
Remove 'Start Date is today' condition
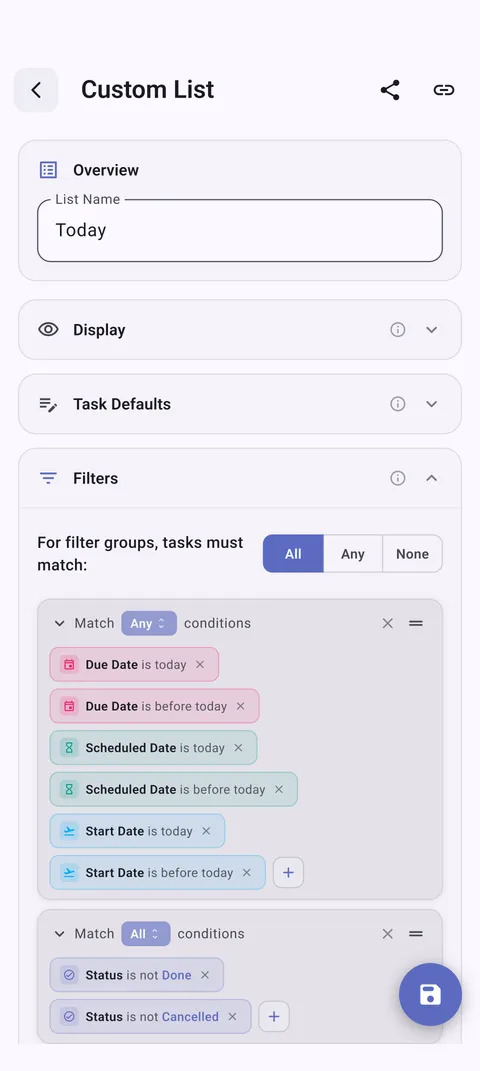(x=206, y=831)
